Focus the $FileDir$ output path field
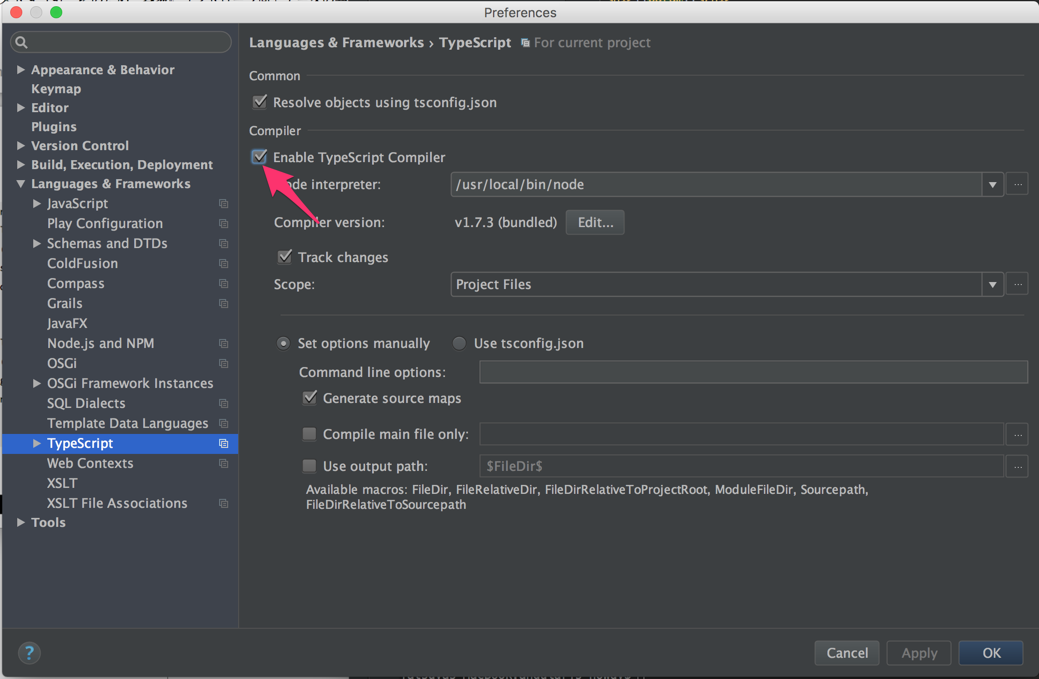The height and width of the screenshot is (679, 1039). tap(741, 466)
